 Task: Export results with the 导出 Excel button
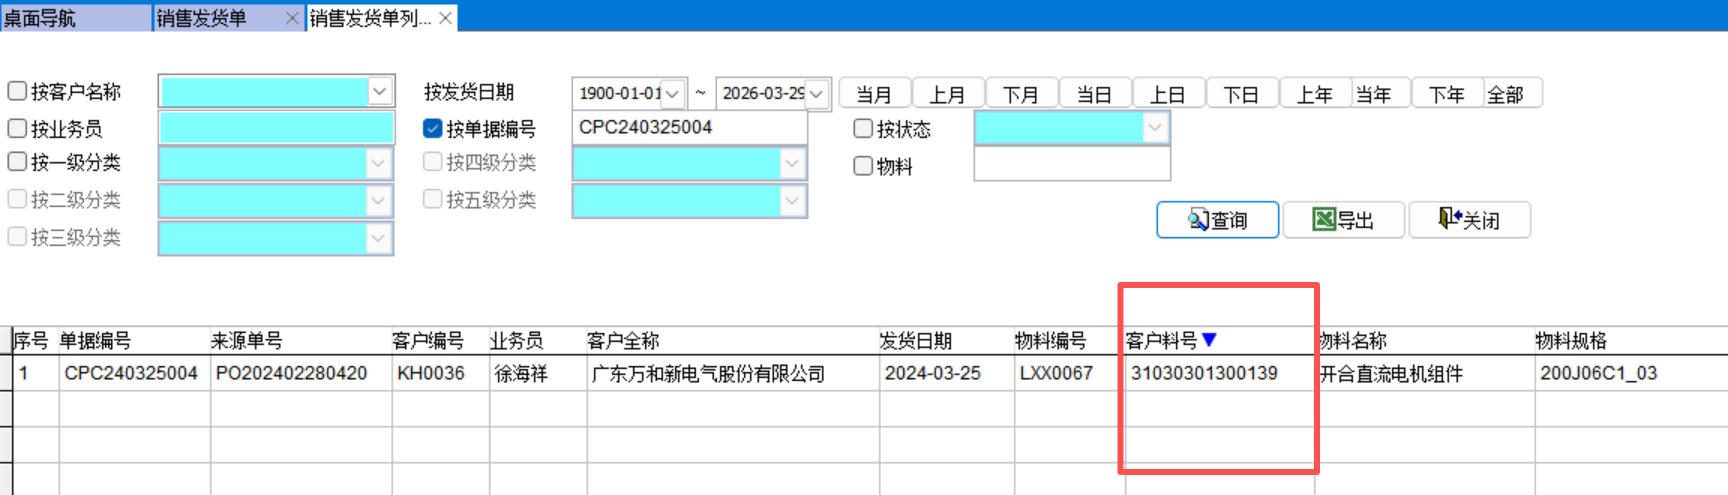point(1343,220)
